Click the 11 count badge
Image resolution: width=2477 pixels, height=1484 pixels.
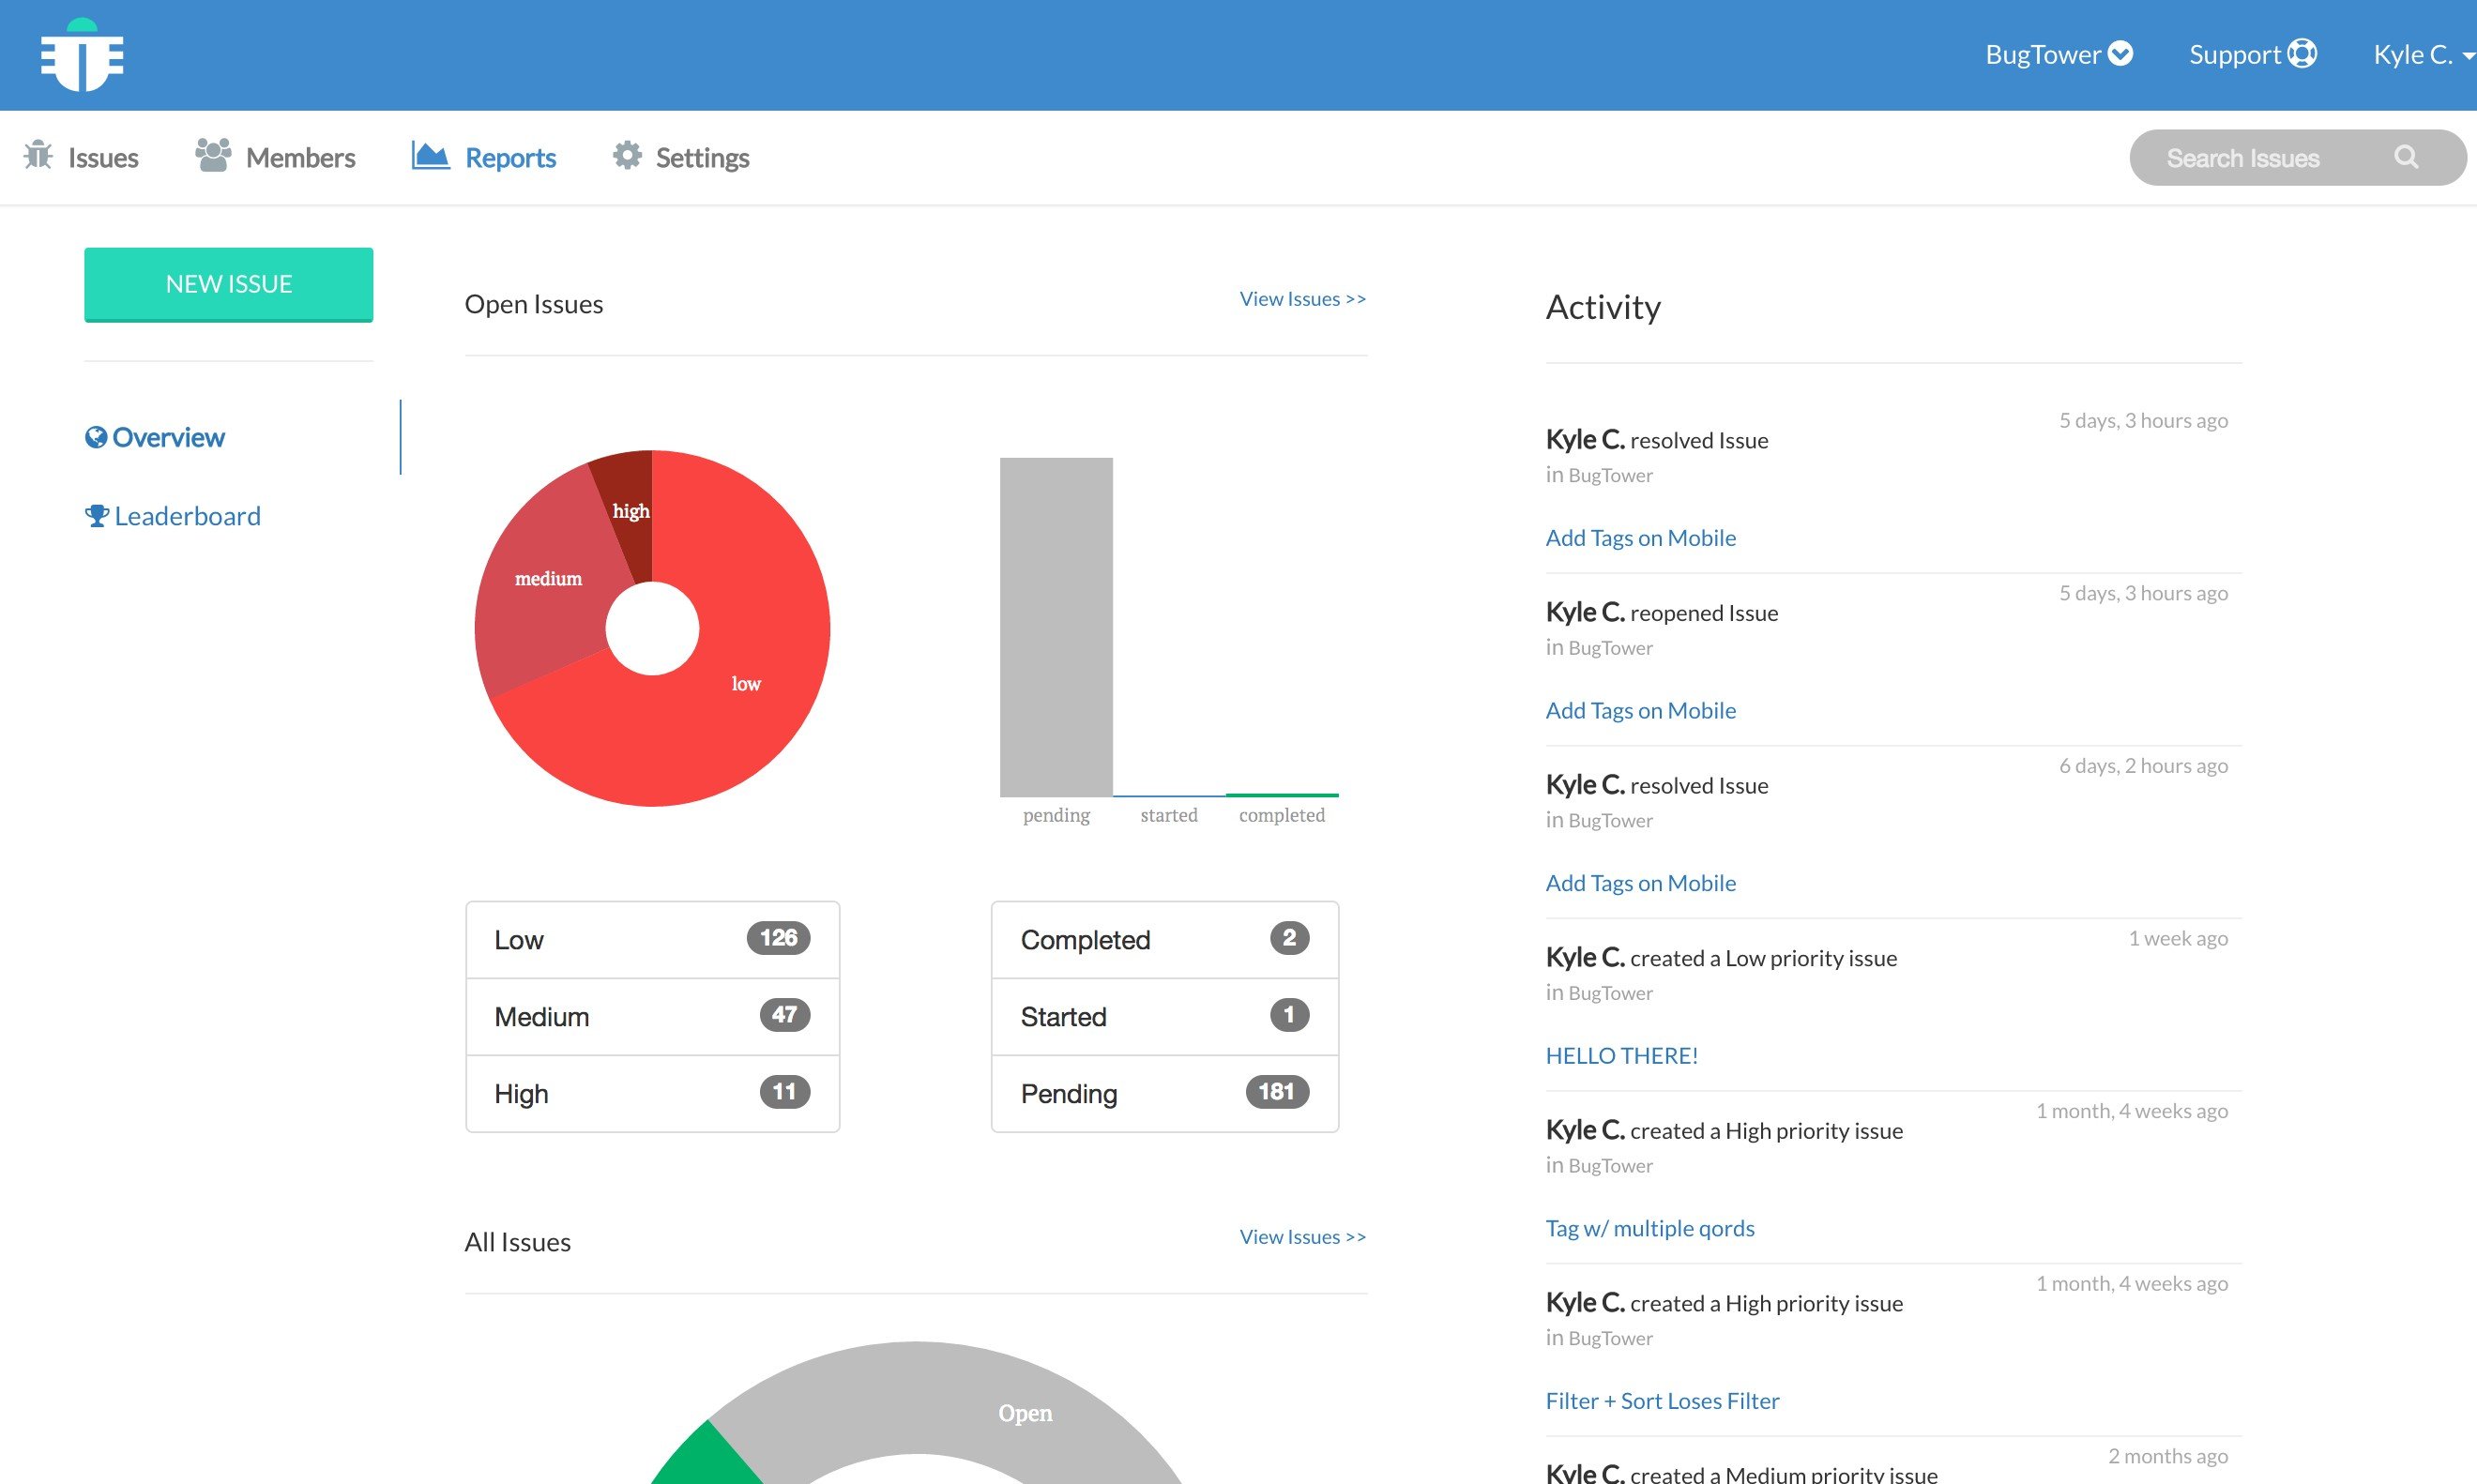(x=785, y=1092)
